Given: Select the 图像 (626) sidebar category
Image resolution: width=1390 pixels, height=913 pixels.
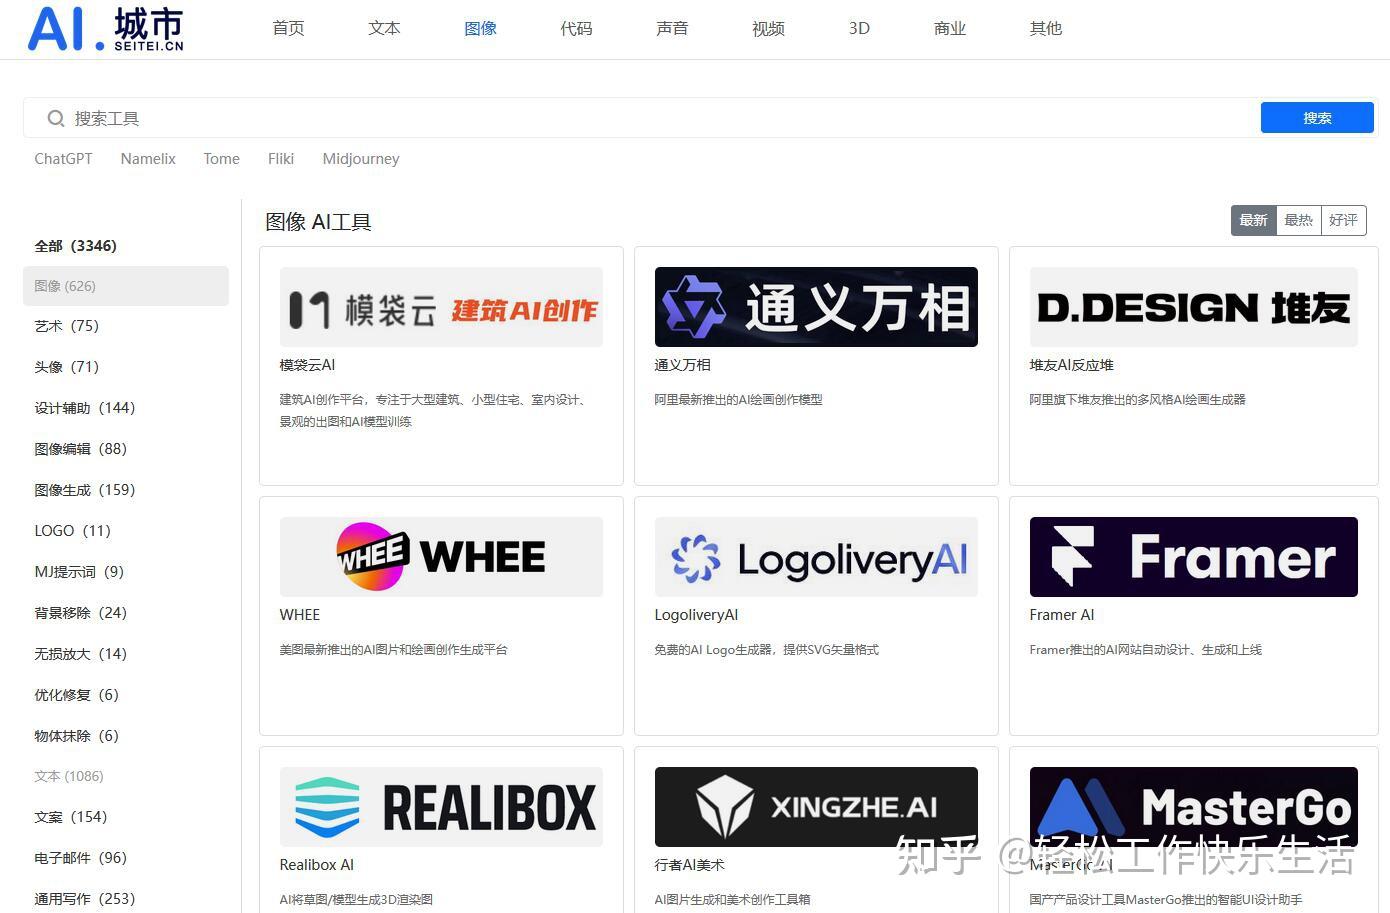Looking at the screenshot, I should 126,286.
